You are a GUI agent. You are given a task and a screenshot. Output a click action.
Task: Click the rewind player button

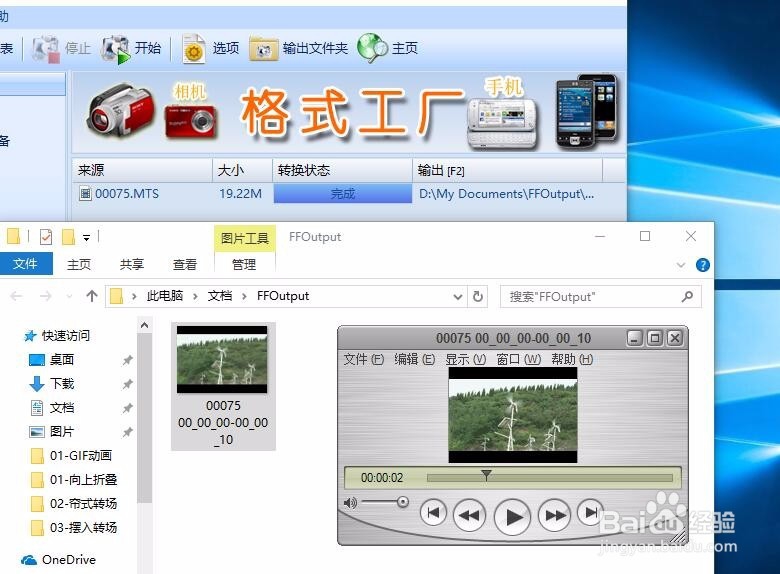click(x=469, y=515)
